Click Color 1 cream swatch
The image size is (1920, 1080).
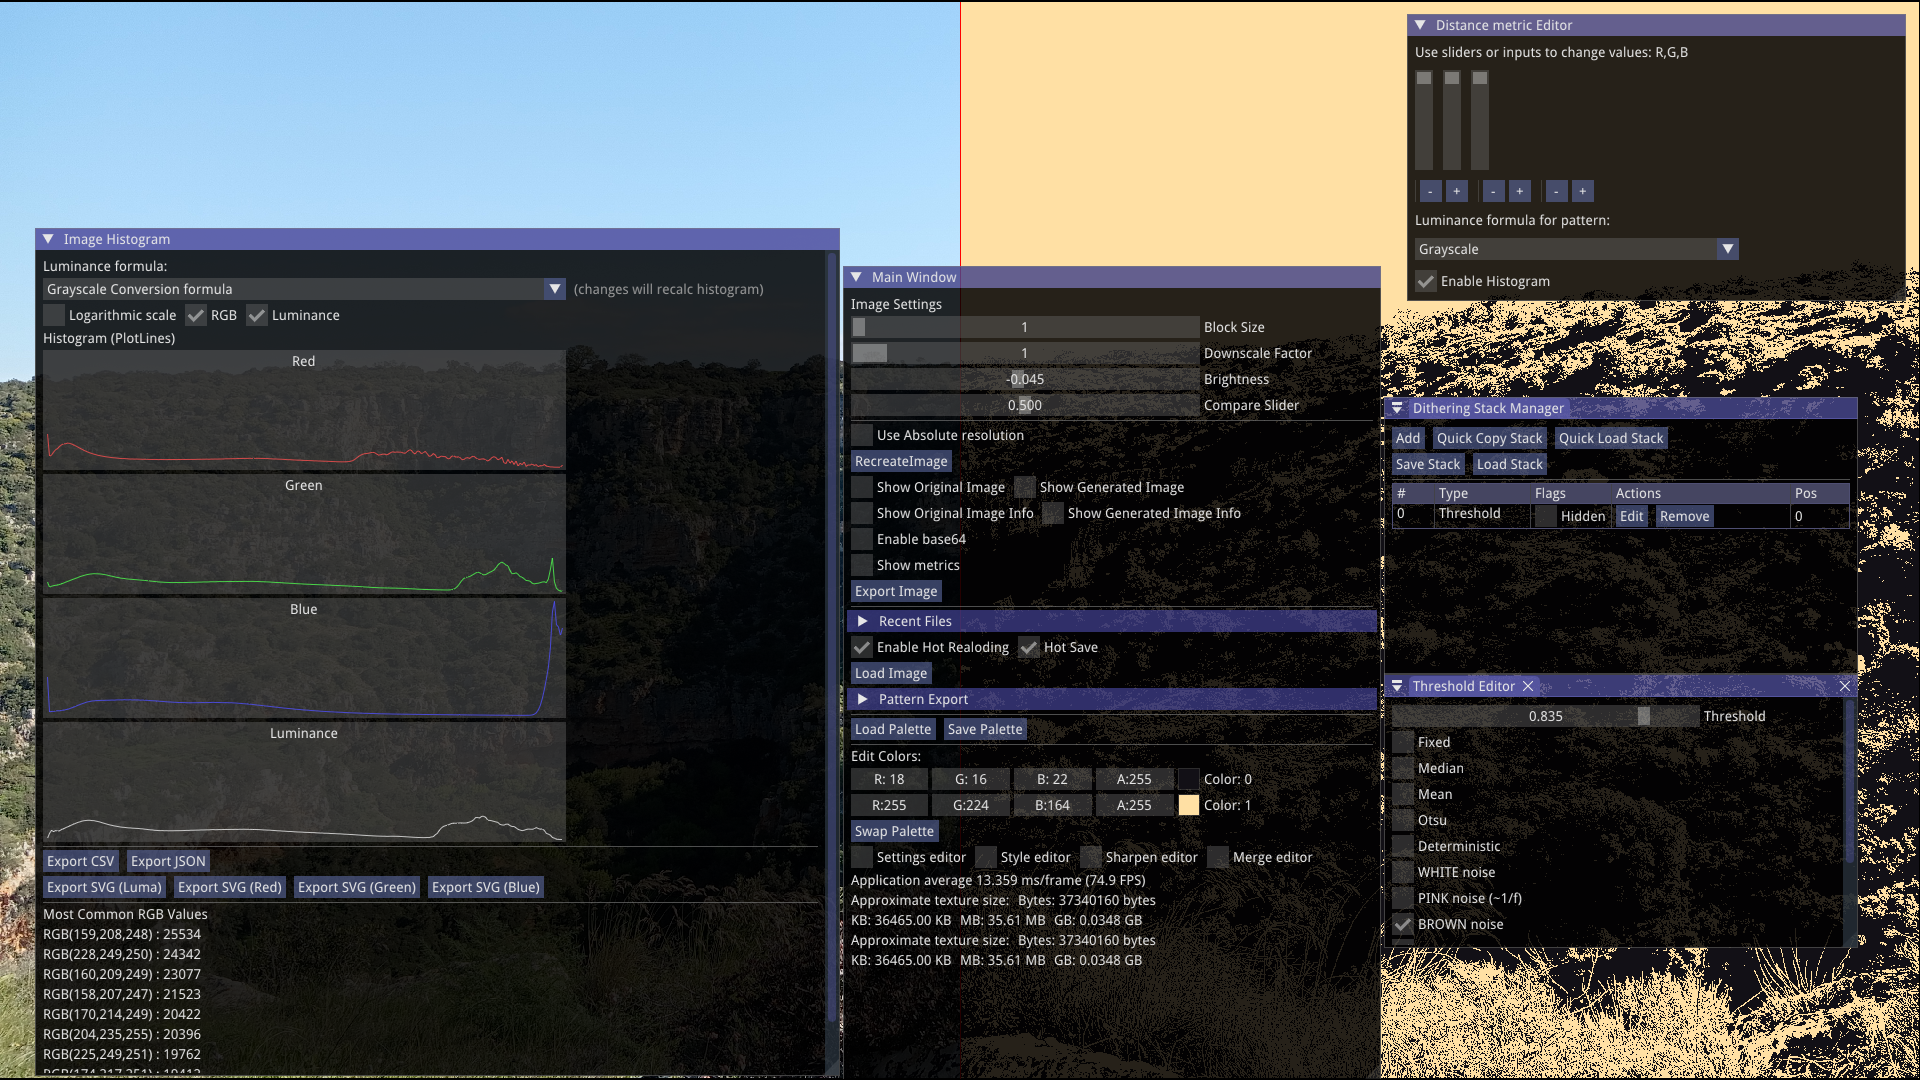click(1188, 805)
